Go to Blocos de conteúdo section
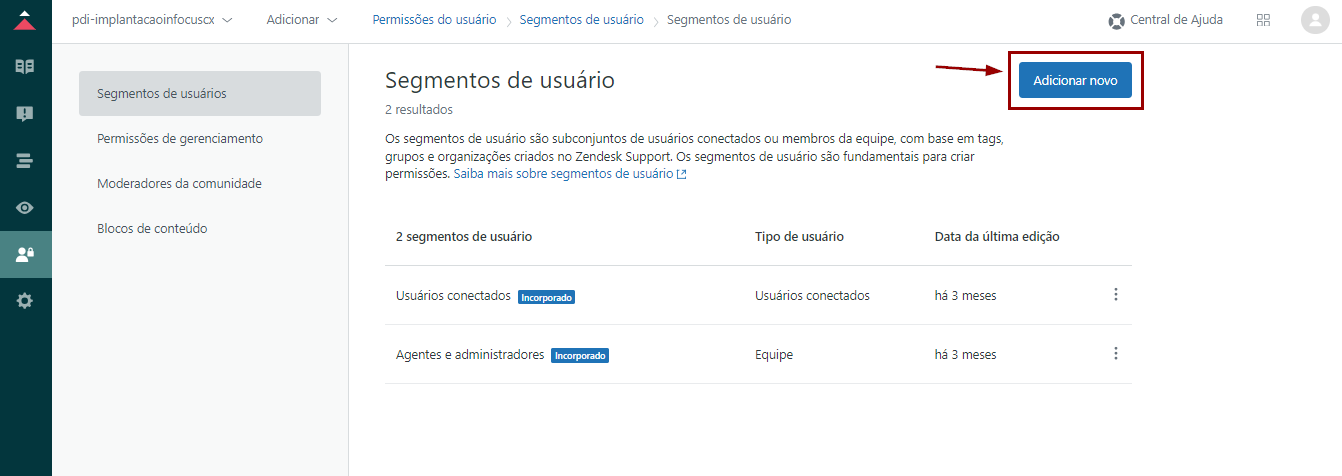 pyautogui.click(x=152, y=229)
